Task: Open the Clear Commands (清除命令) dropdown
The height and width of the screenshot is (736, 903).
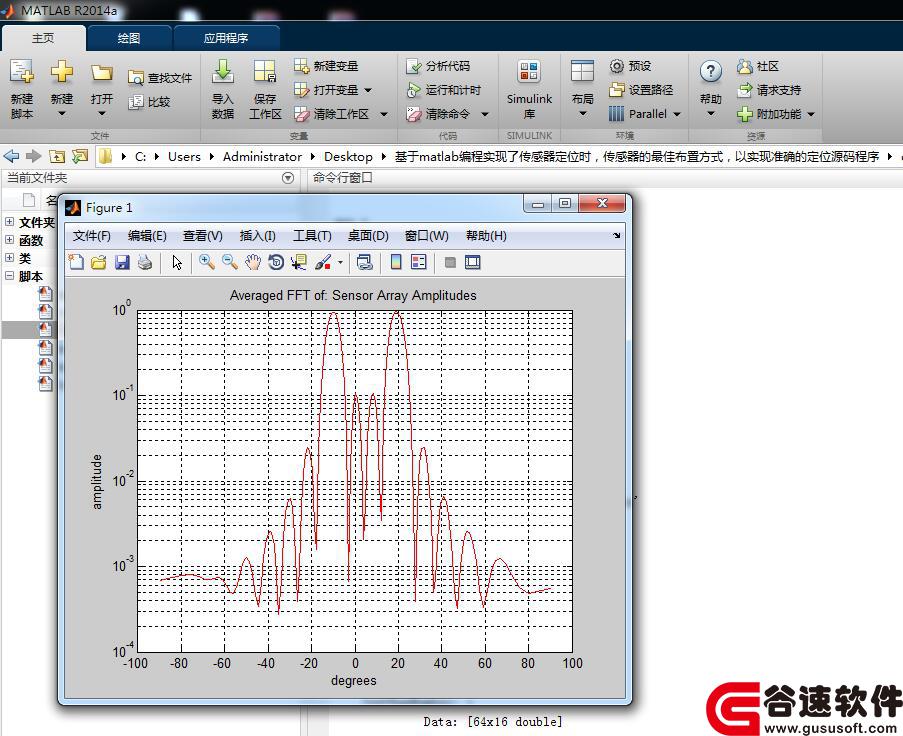Action: coord(485,114)
